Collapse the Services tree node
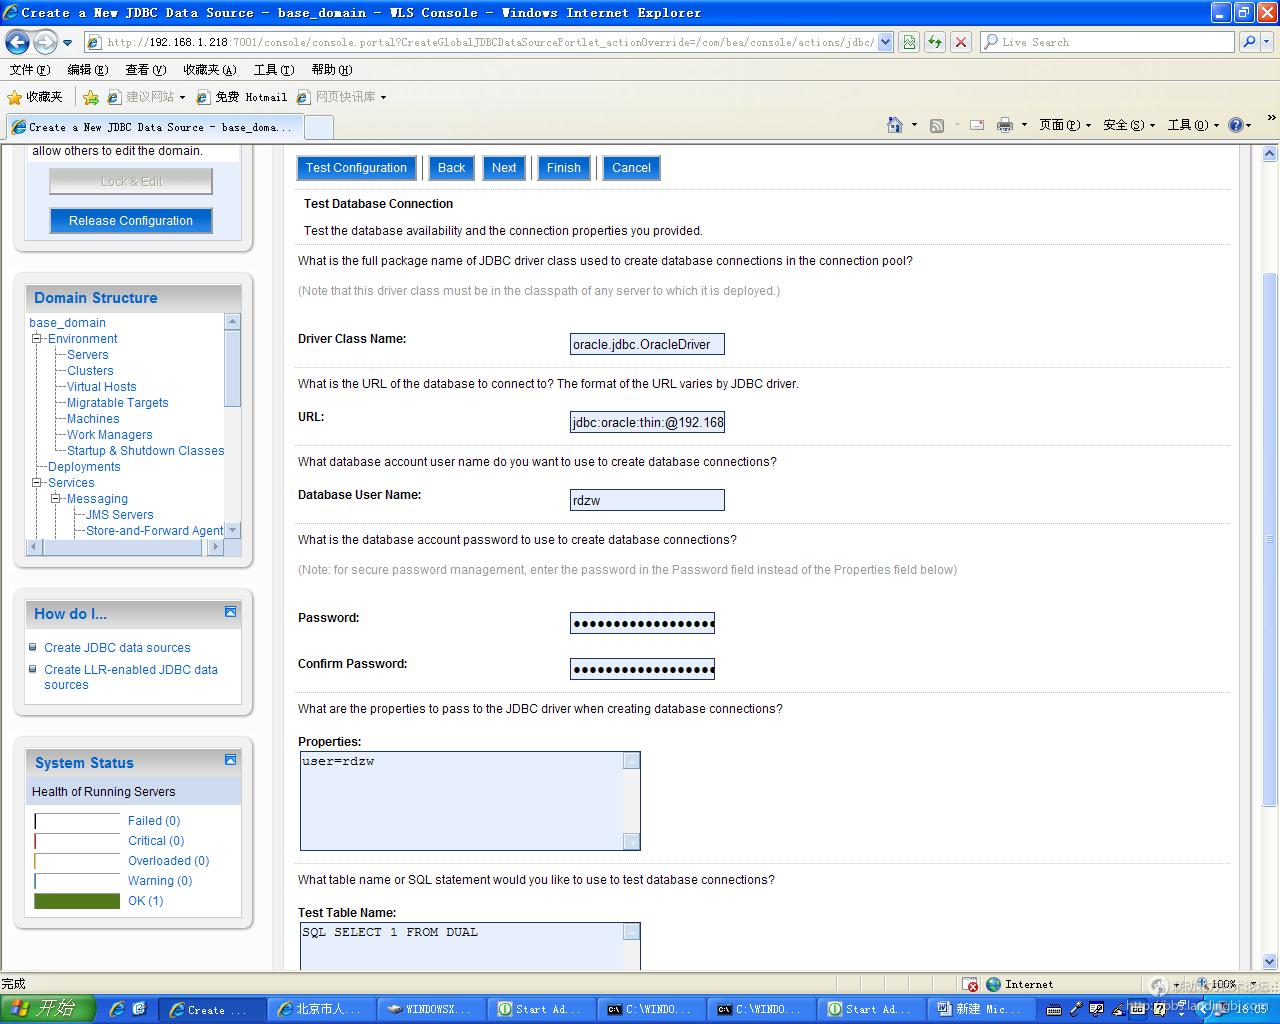 [37, 483]
